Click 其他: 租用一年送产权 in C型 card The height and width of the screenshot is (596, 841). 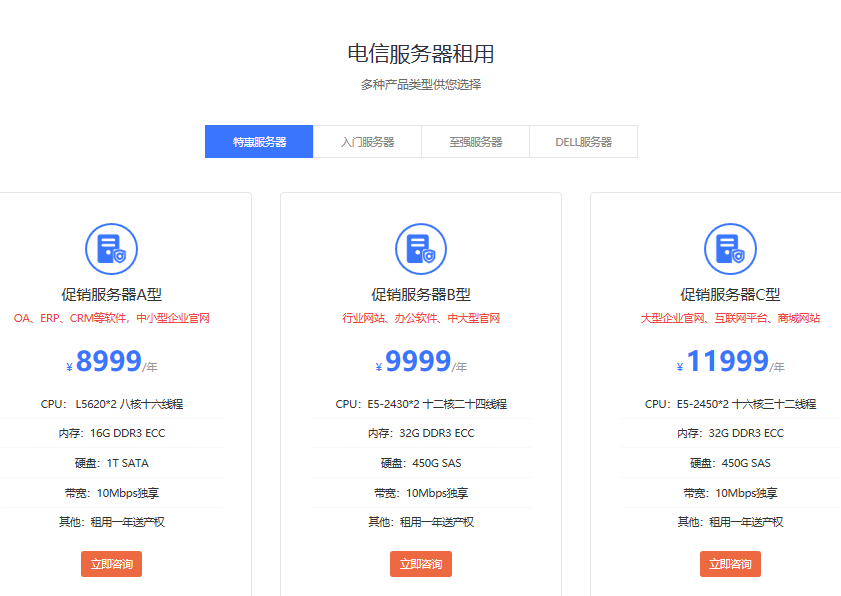[x=730, y=522]
